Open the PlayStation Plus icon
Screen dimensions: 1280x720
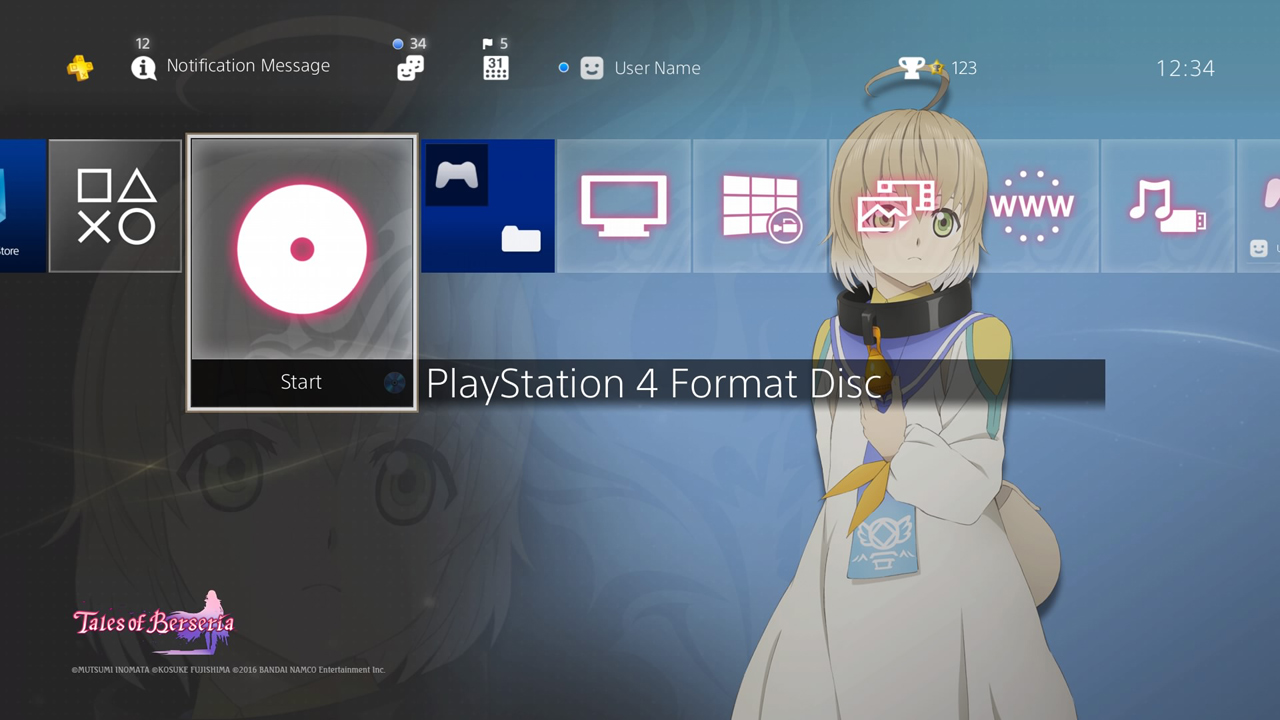tap(80, 68)
